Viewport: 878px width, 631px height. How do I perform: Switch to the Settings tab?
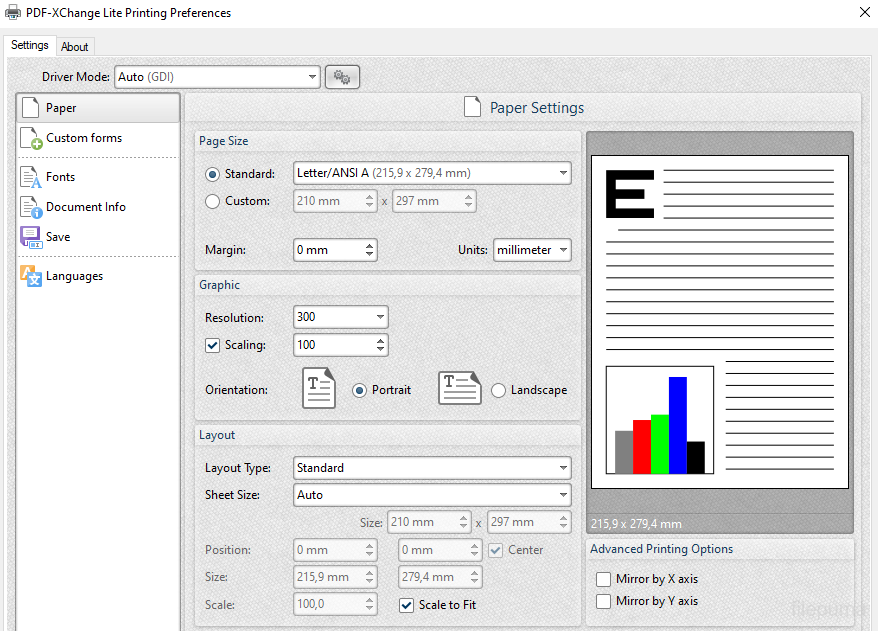click(x=29, y=46)
